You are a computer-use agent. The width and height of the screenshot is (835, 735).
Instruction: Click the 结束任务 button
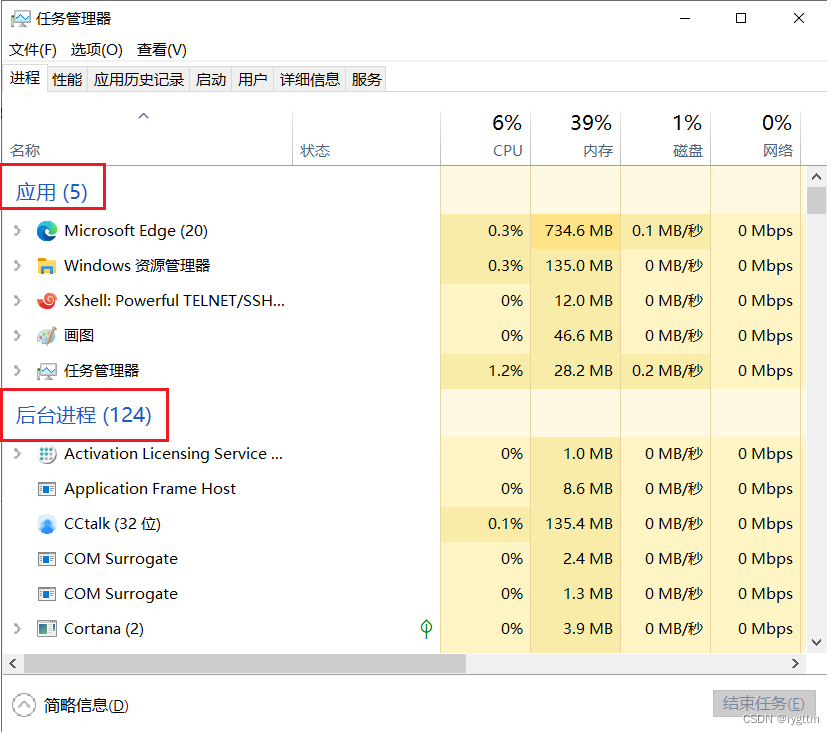click(764, 704)
